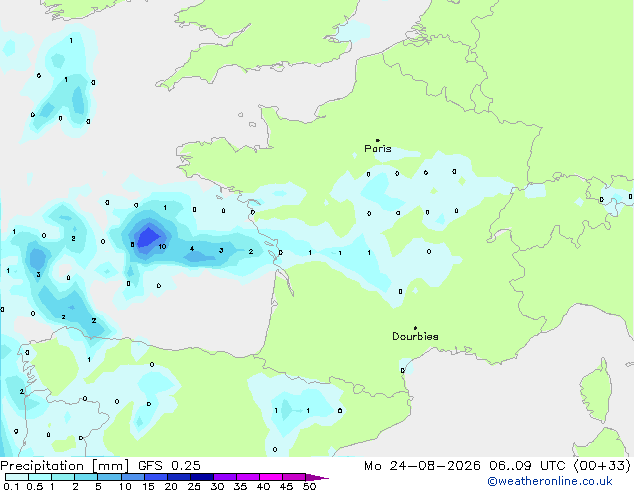Click the 06..09 UTC time text
This screenshot has width=634, height=490.
coord(527,466)
